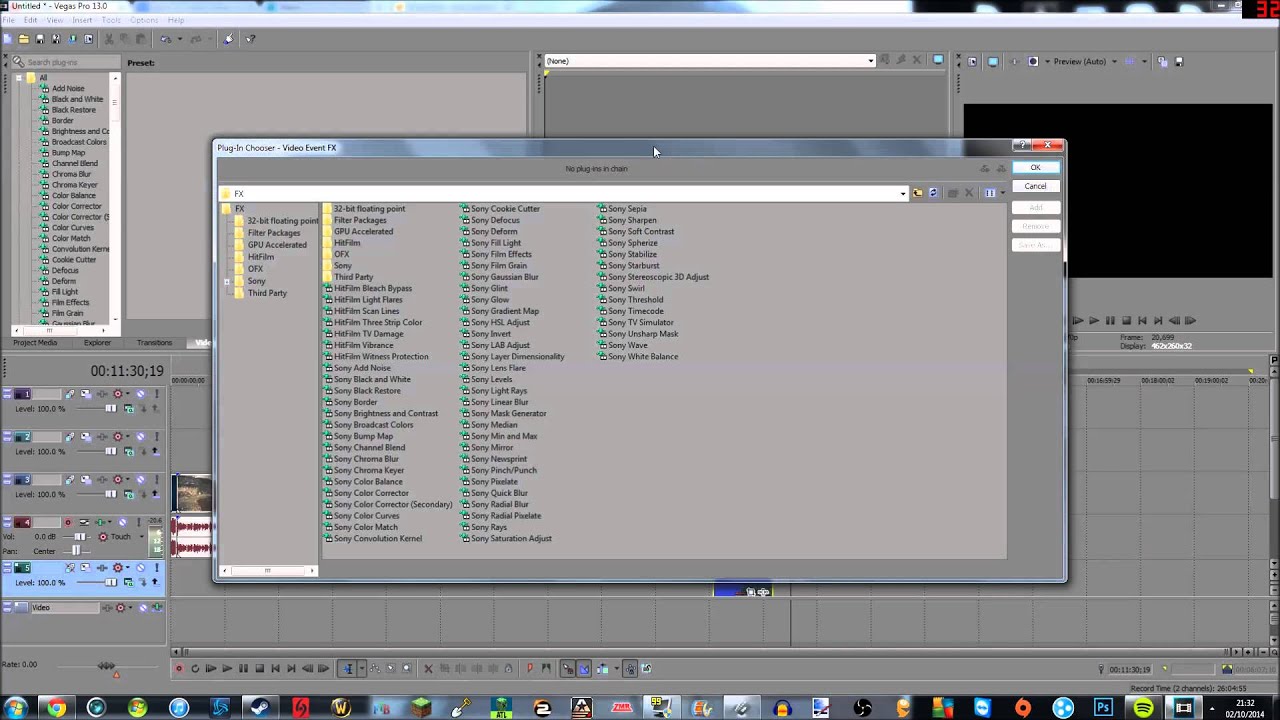Open the Views dropdown arrow in chooser
The height and width of the screenshot is (720, 1280).
pos(1003,194)
